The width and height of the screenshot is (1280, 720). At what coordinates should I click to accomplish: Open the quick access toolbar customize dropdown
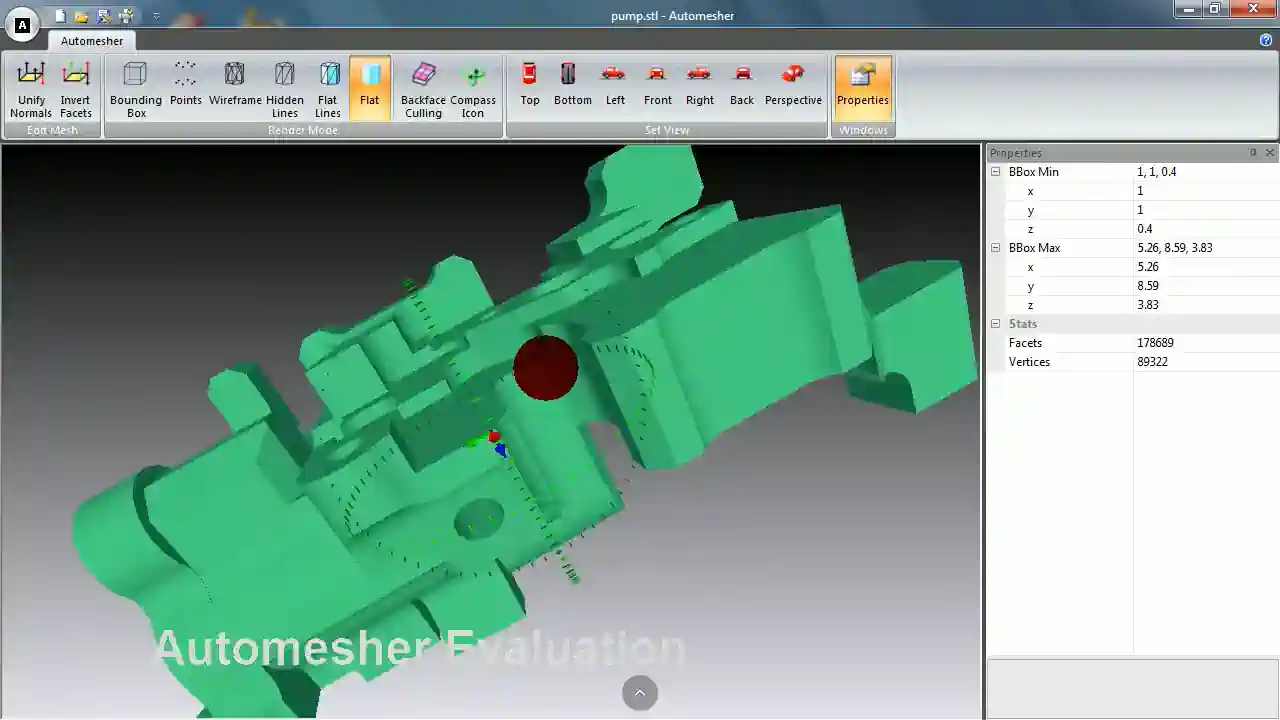click(156, 16)
